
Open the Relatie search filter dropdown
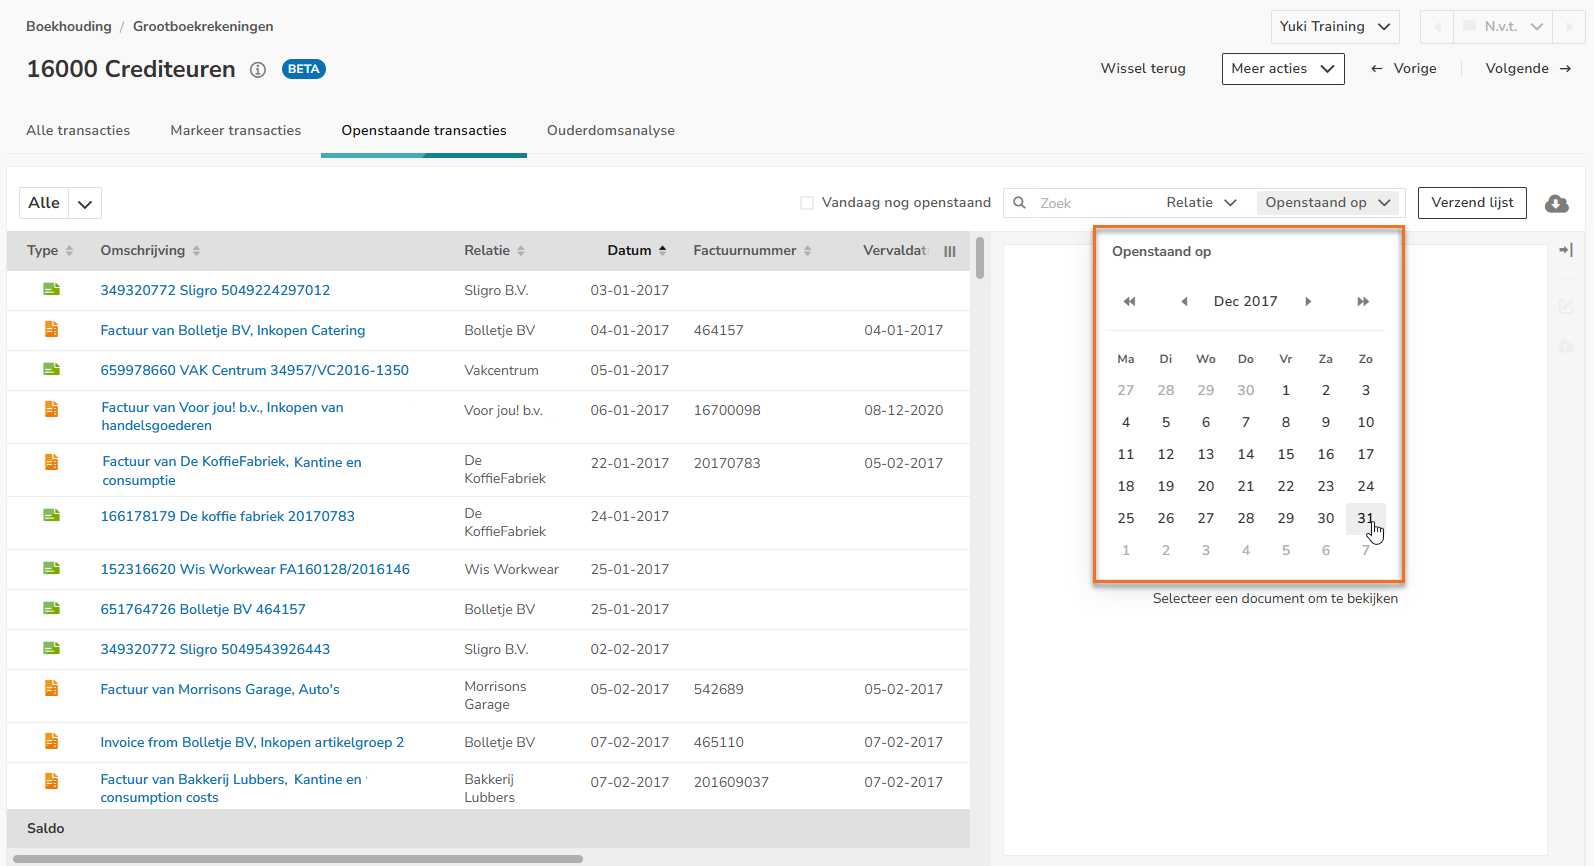click(1201, 203)
